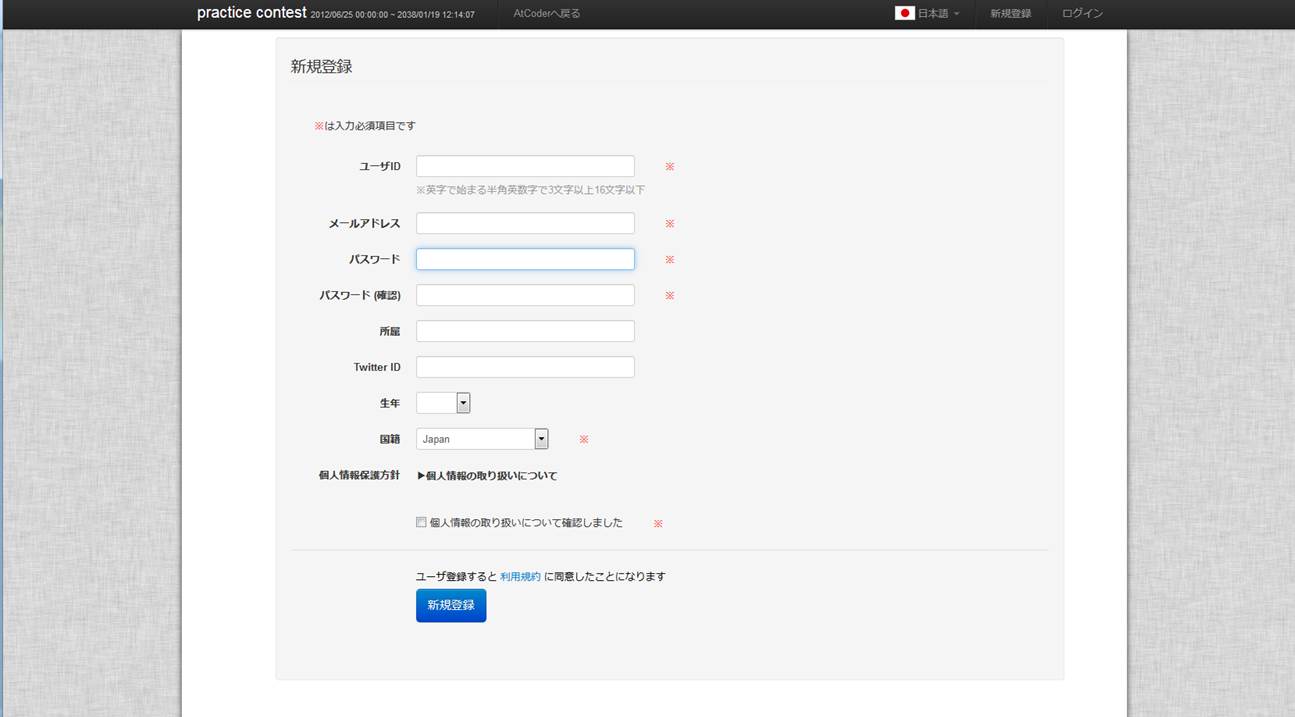Image resolution: width=1295 pixels, height=717 pixels.
Task: Click the contest date range text
Action: (393, 15)
